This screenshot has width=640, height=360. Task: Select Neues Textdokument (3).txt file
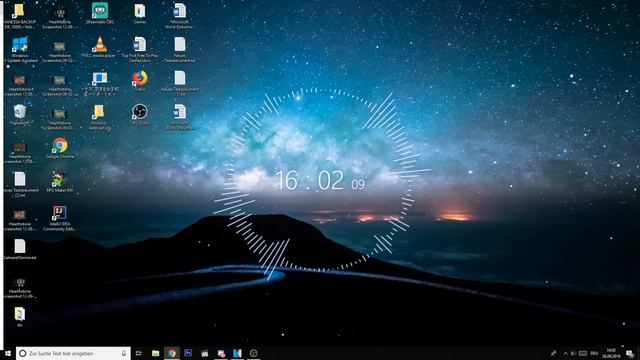(x=180, y=84)
